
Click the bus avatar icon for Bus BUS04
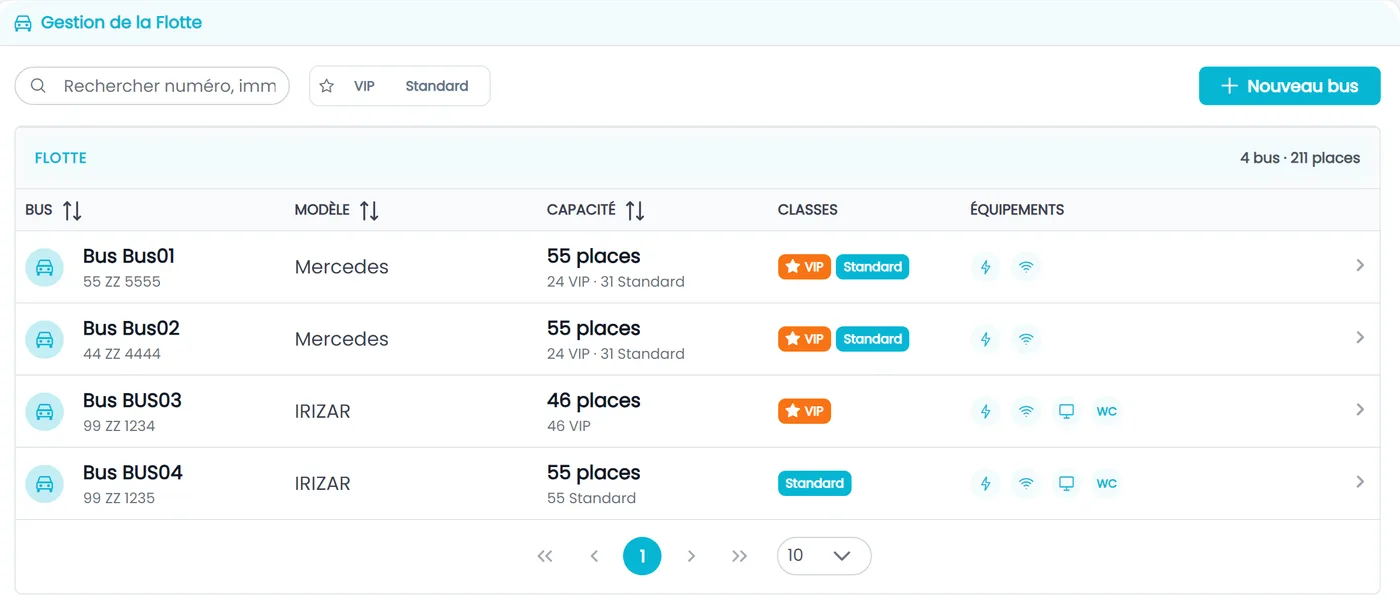point(44,483)
